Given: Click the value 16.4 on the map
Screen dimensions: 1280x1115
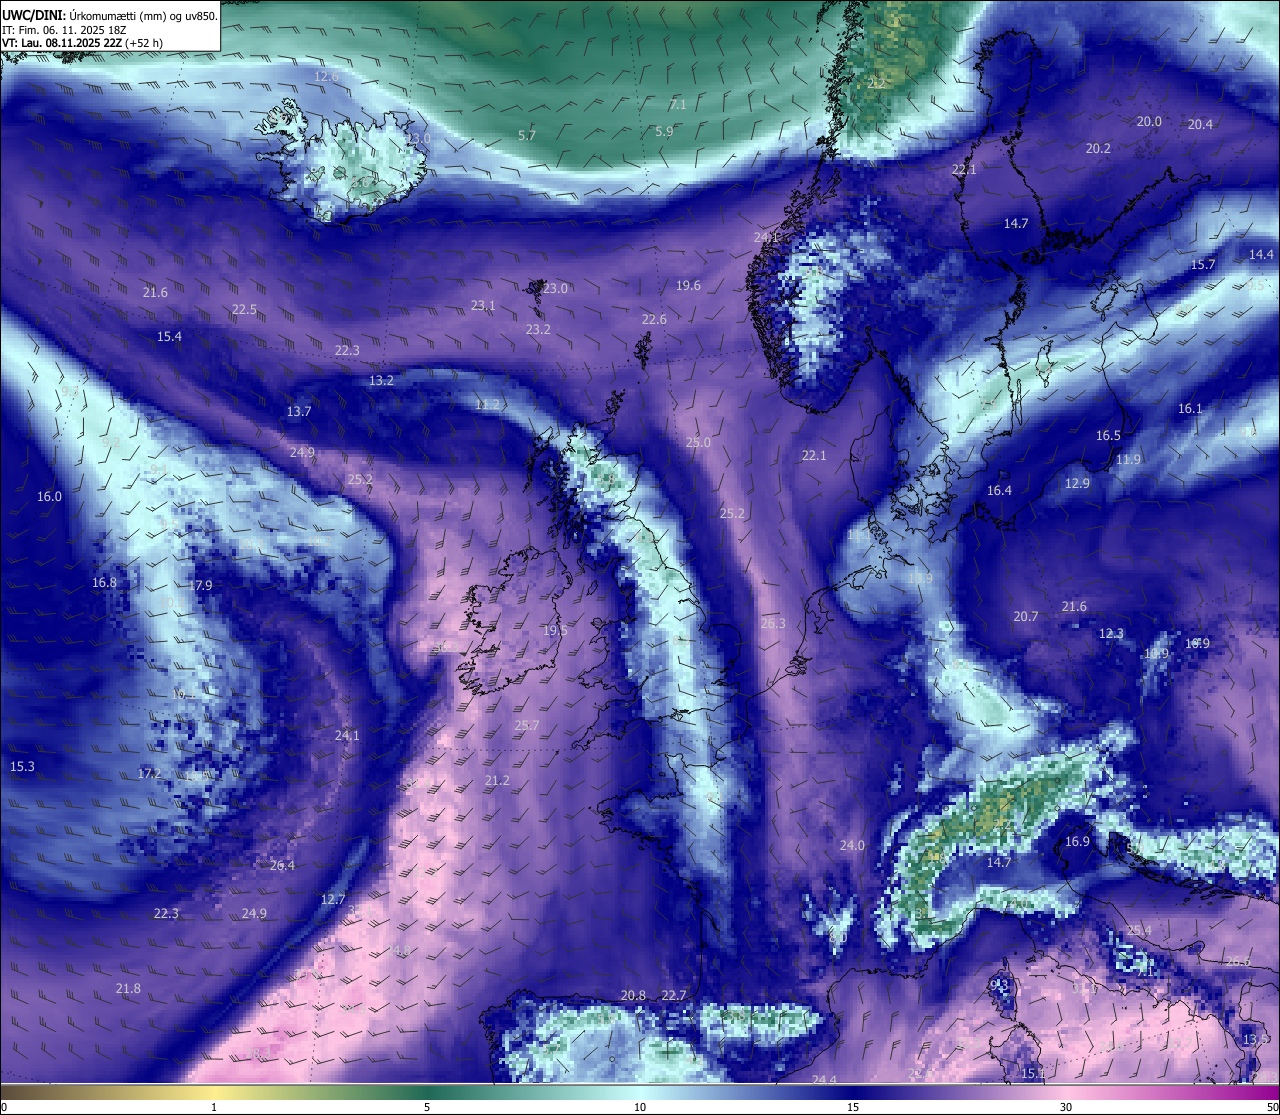Looking at the screenshot, I should point(999,491).
